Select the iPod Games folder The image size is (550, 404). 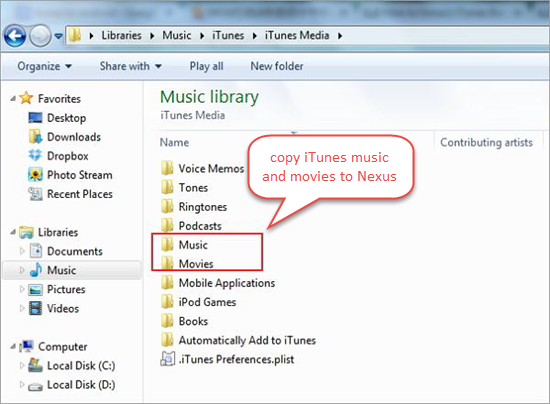pyautogui.click(x=199, y=302)
